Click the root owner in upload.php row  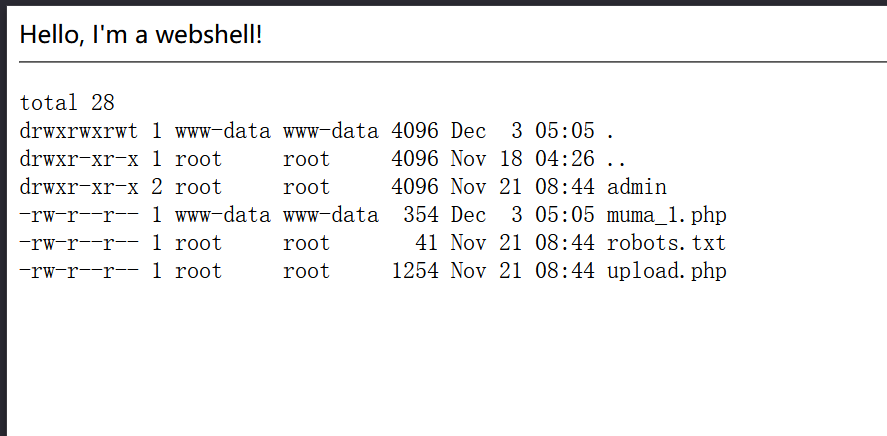point(198,271)
